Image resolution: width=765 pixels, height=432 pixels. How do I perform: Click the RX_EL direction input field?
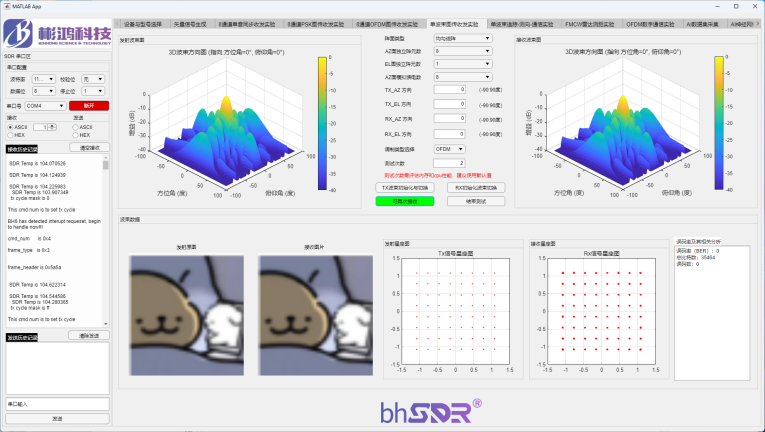pyautogui.click(x=449, y=134)
